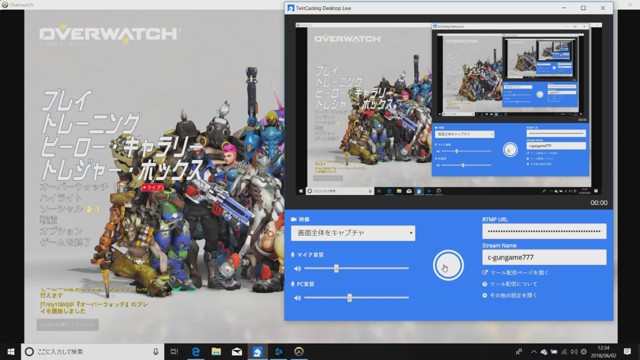Open the Mail app taskbar icon
This screenshot has height=360, width=640.
point(237,351)
